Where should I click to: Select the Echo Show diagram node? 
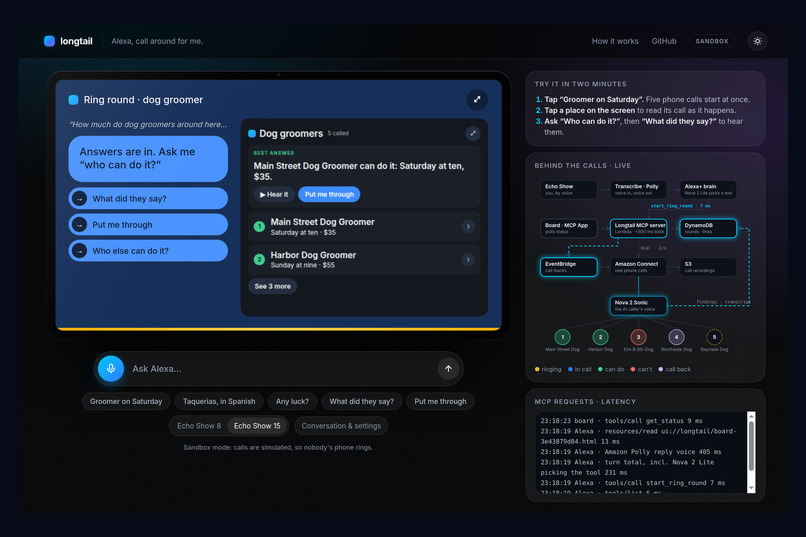[x=568, y=190]
